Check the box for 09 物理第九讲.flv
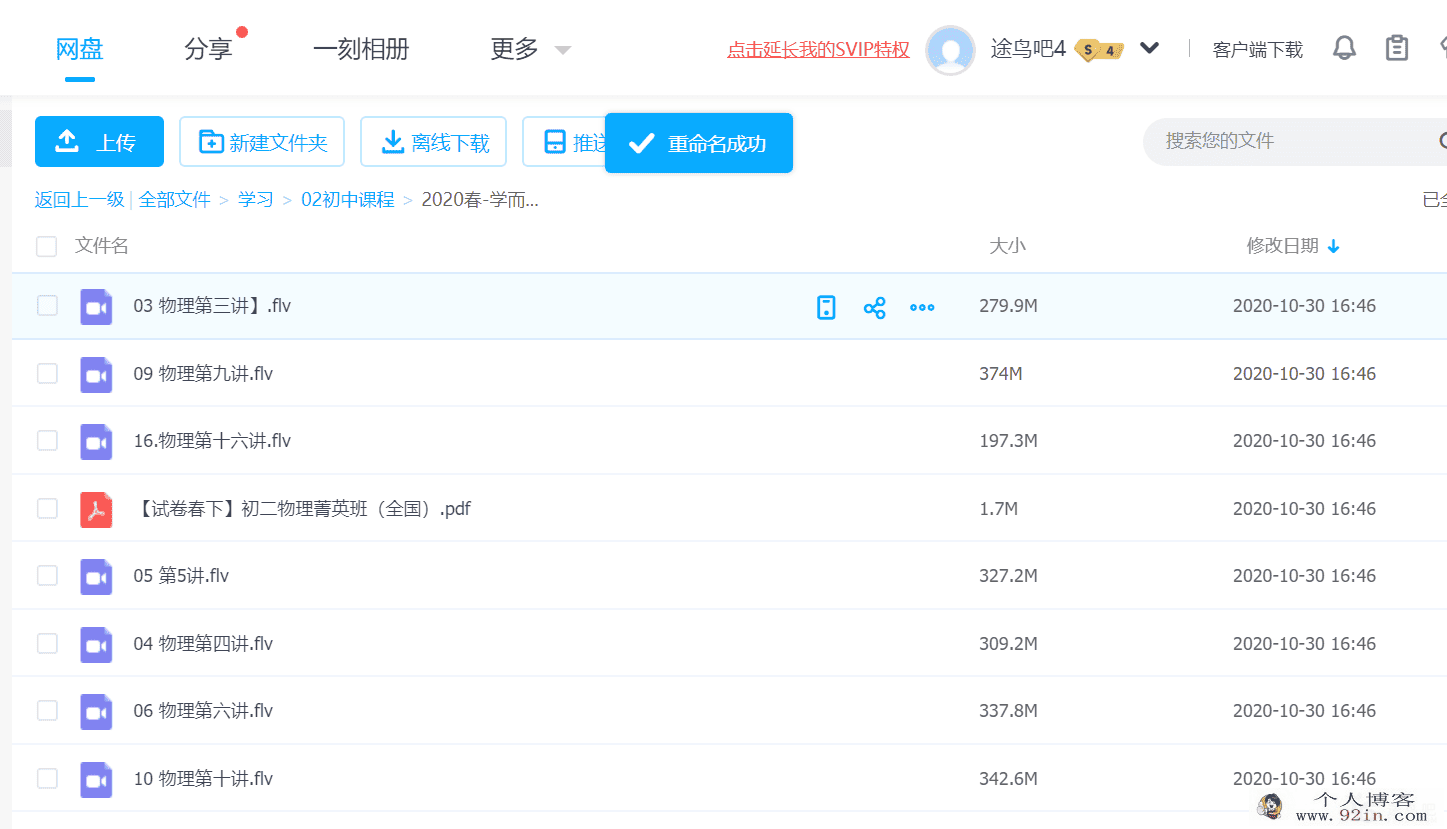The image size is (1447, 829). click(47, 373)
